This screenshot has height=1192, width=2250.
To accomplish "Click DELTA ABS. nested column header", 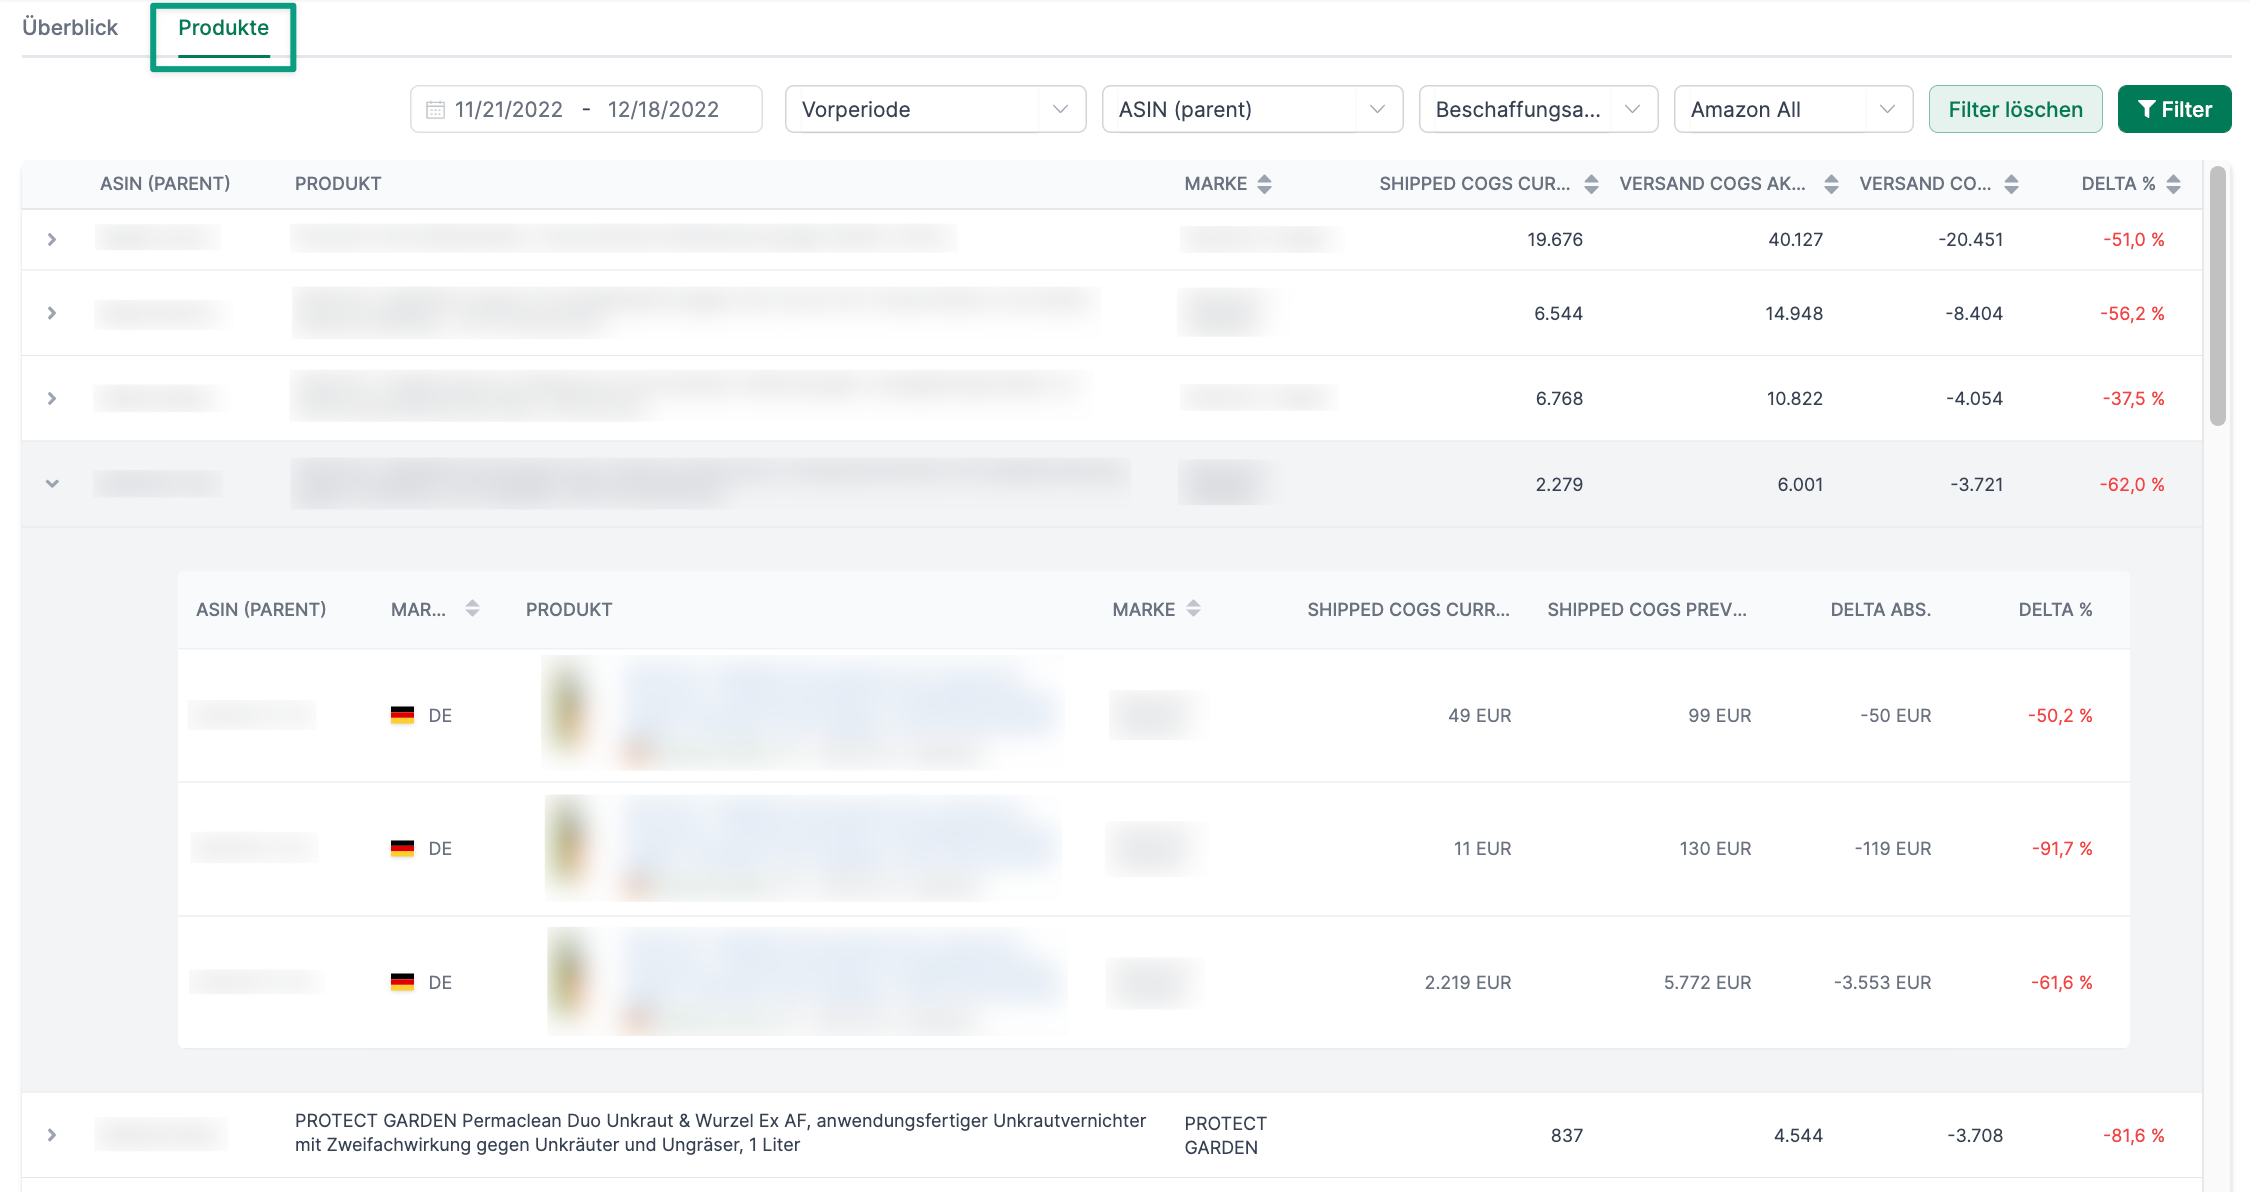I will 1880,610.
